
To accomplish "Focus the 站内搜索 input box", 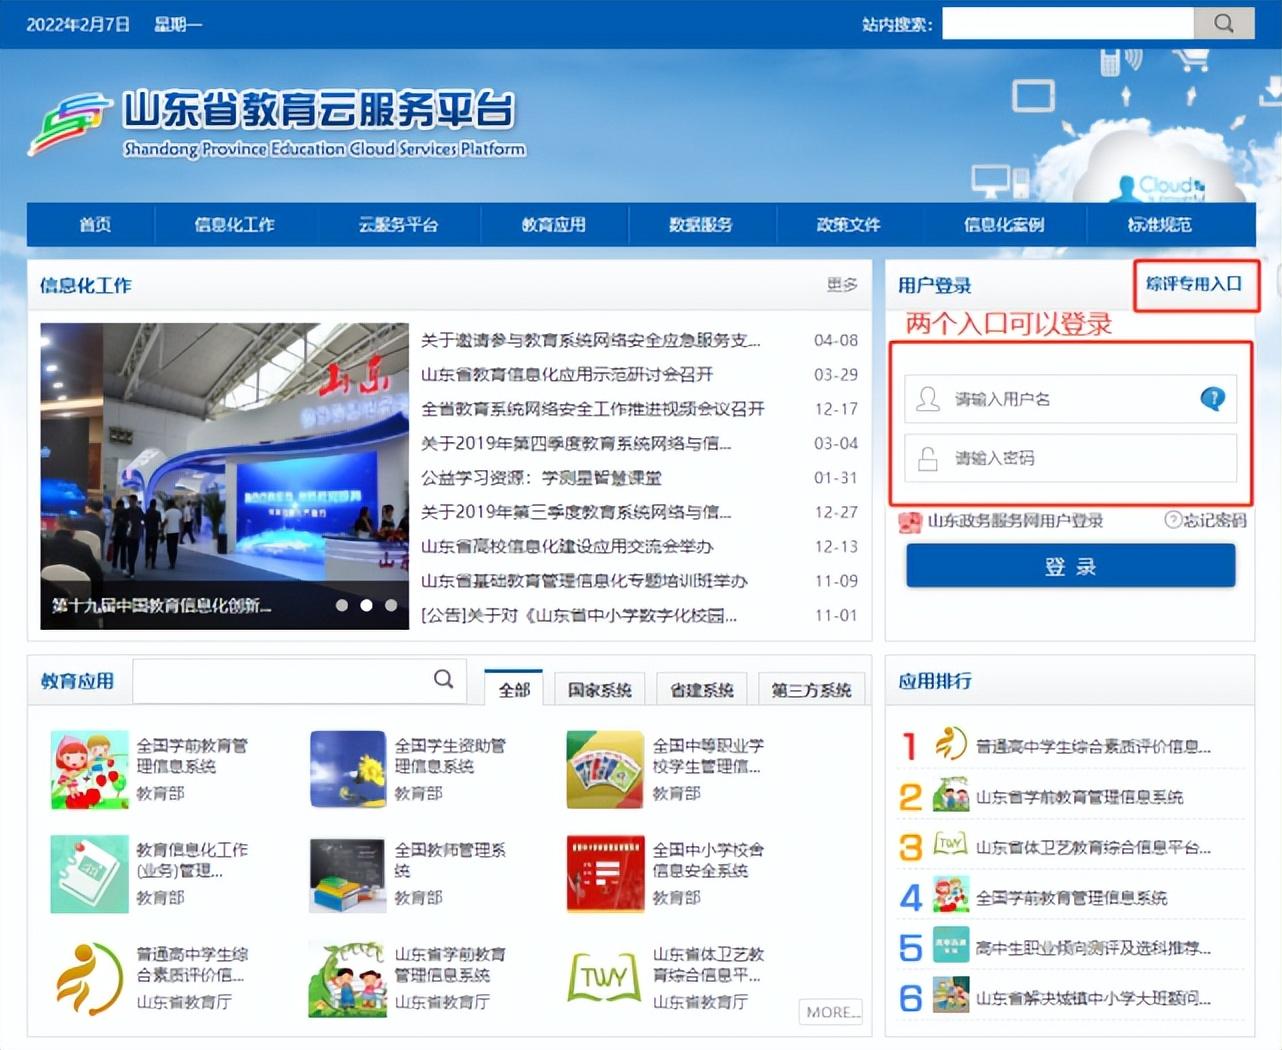I will [x=1068, y=23].
